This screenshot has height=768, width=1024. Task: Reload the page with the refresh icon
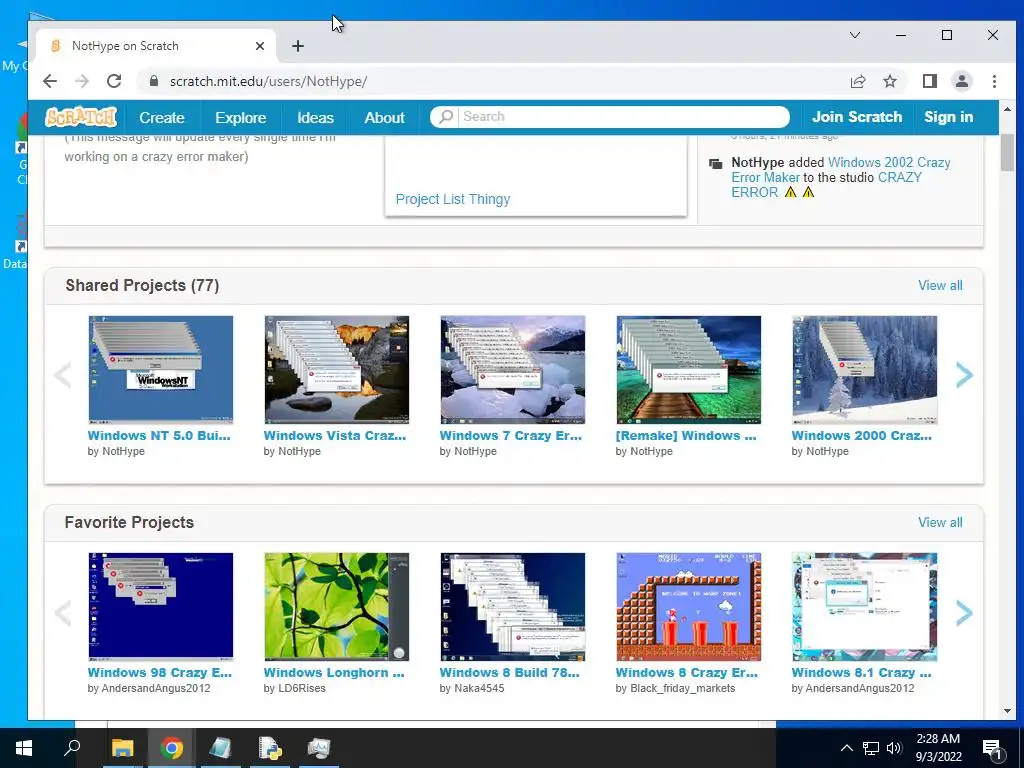click(x=114, y=81)
